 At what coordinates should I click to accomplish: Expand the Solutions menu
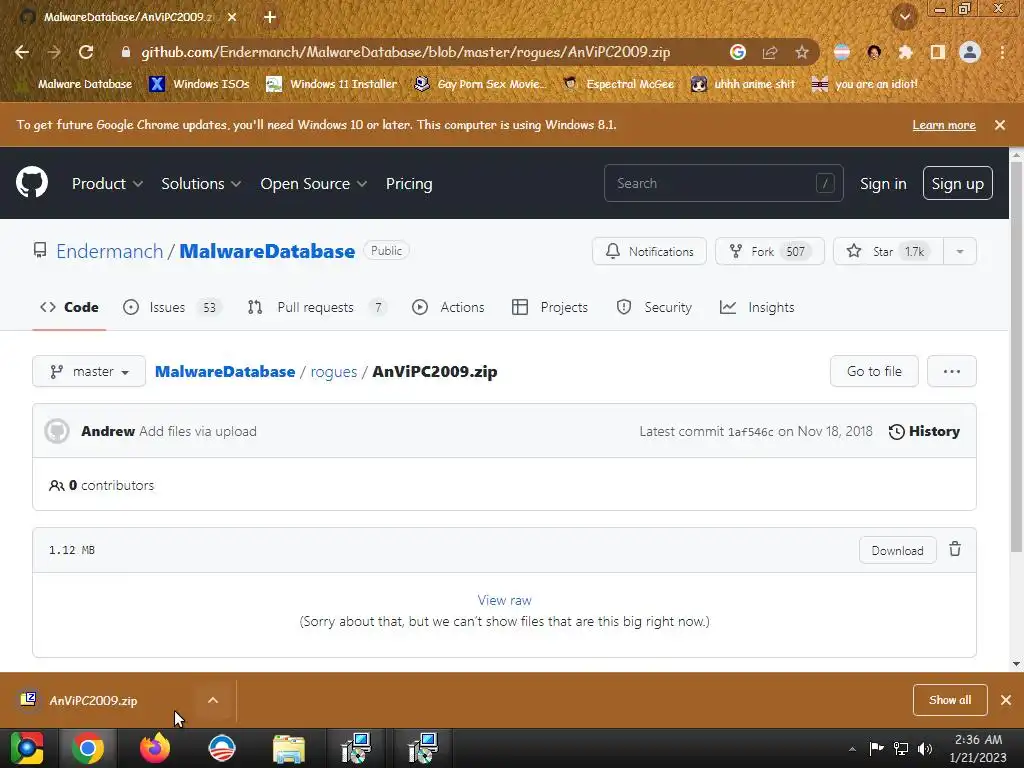201,184
